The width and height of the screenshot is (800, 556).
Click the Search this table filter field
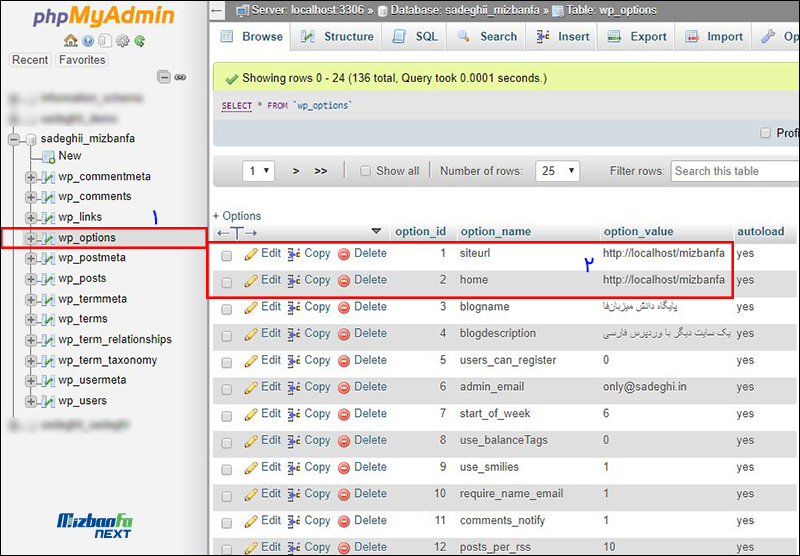[735, 171]
